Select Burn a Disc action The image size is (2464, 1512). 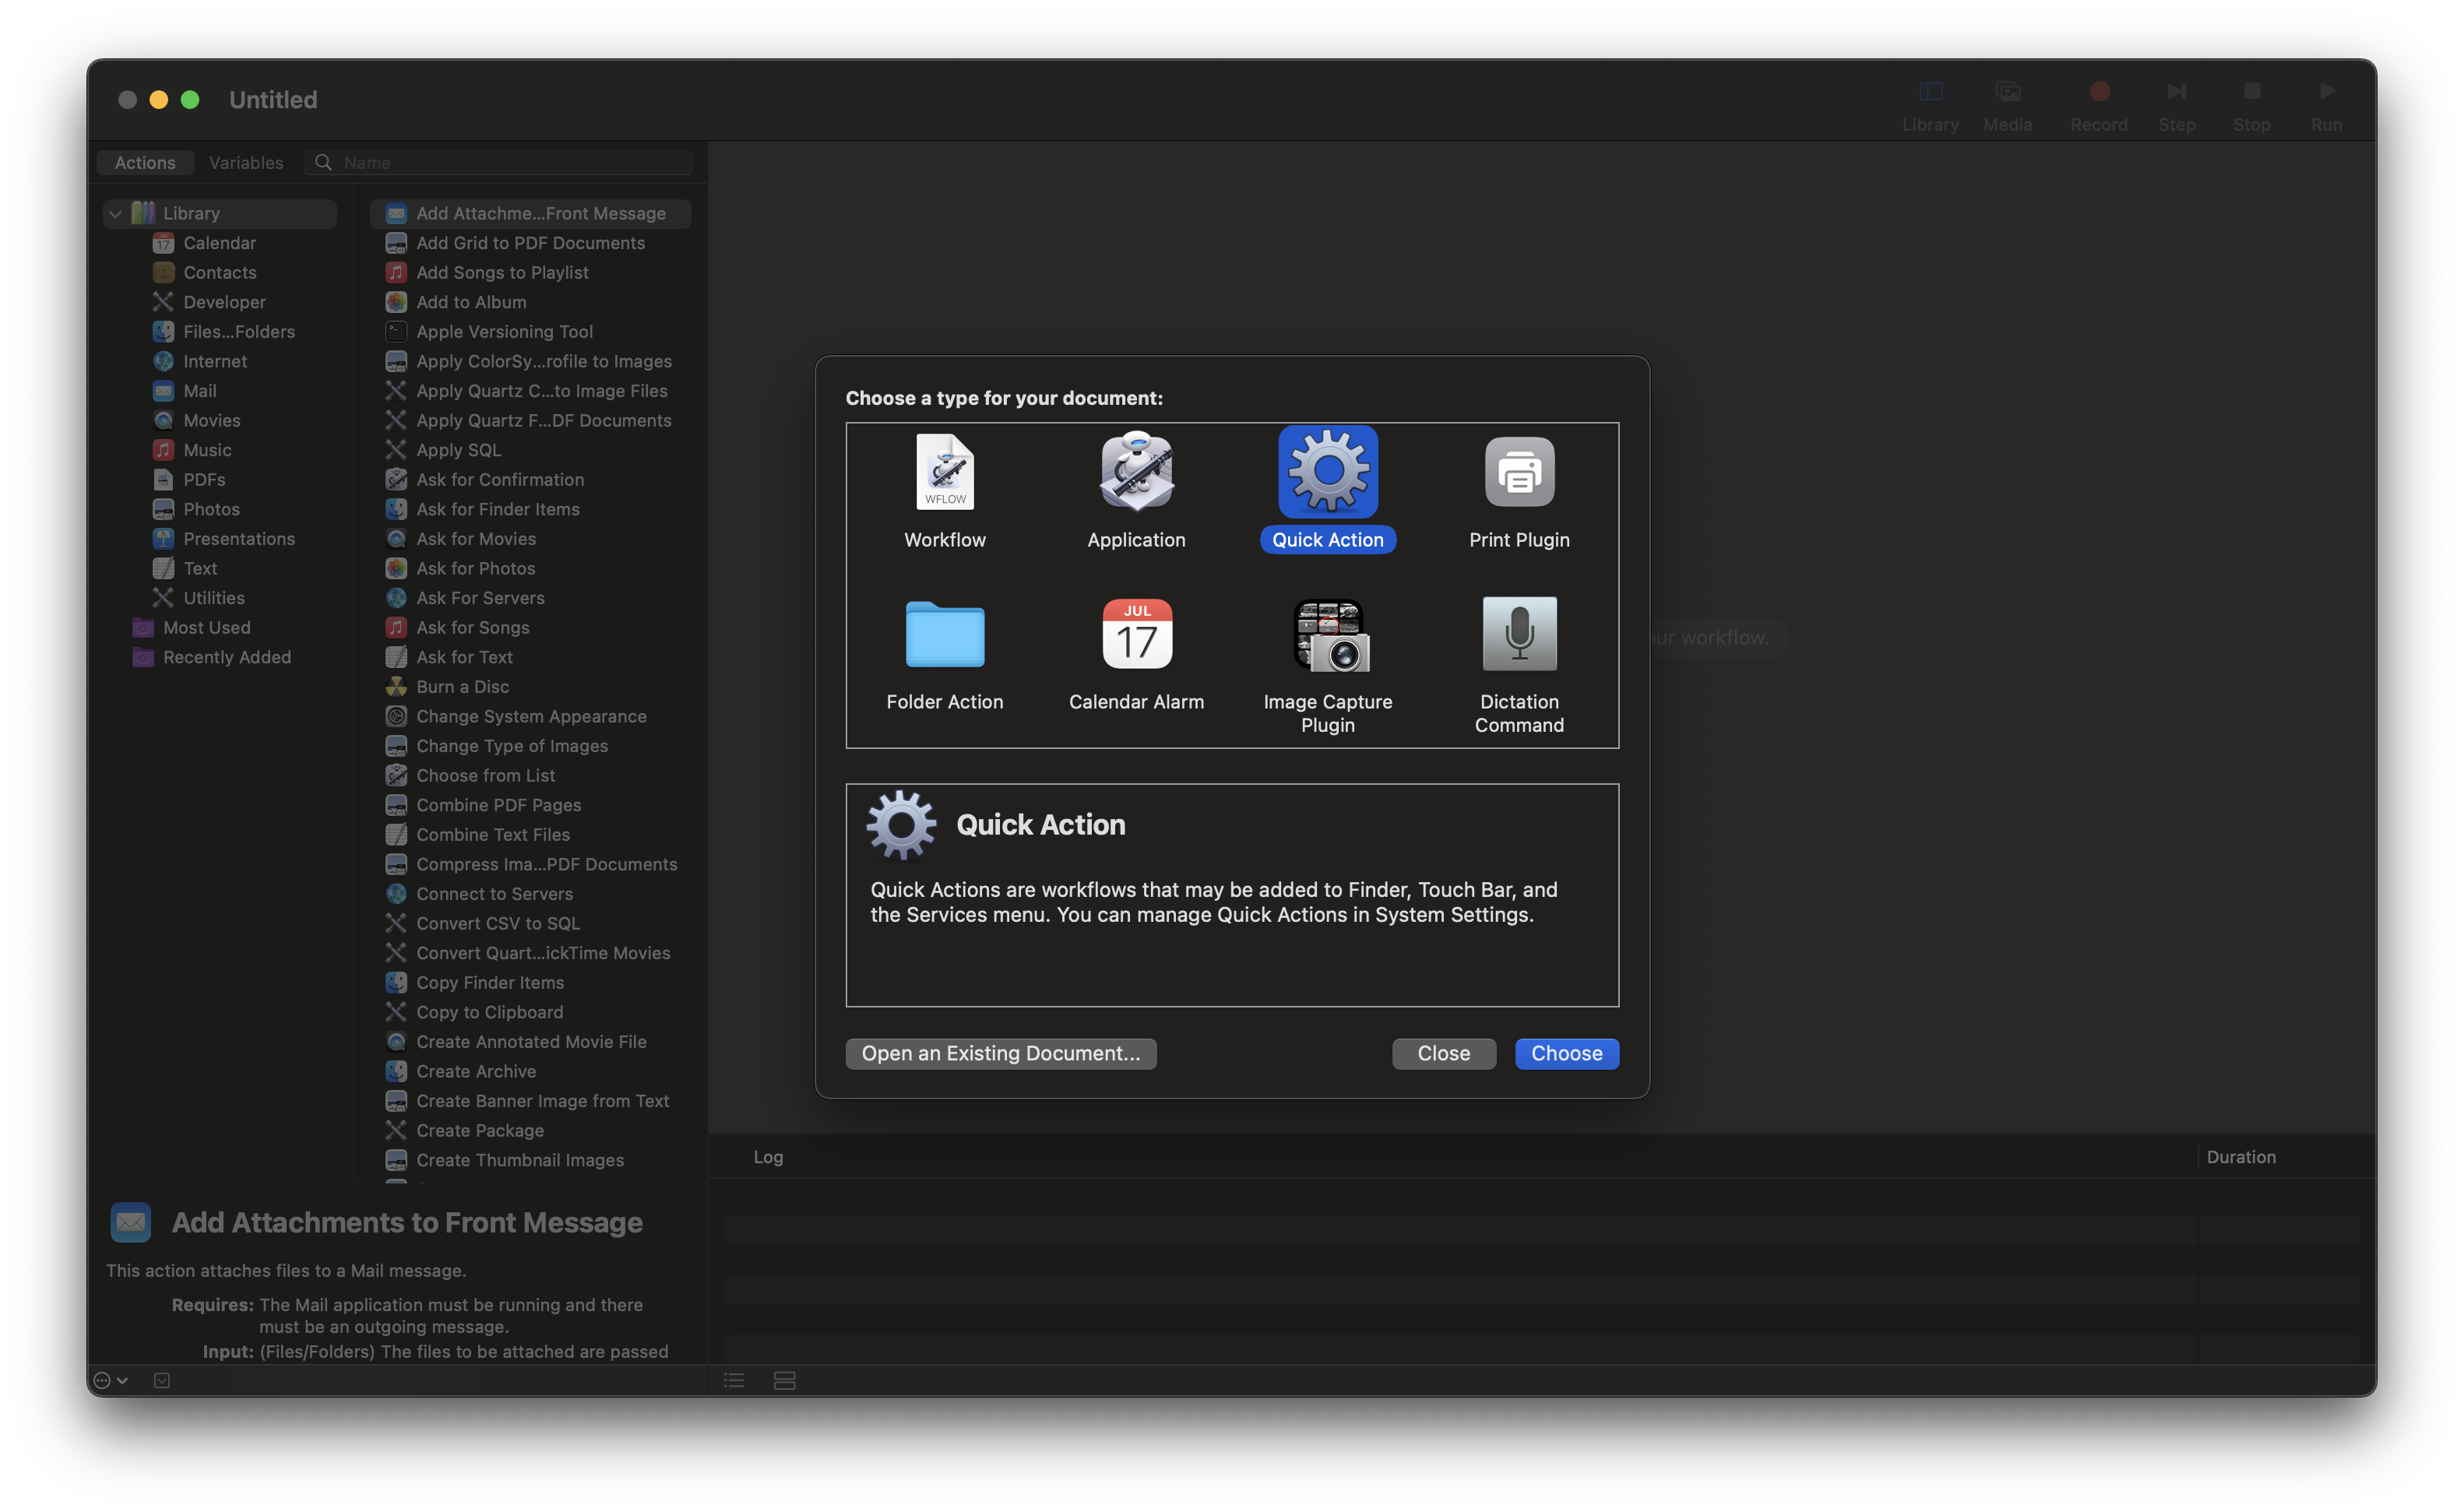click(x=462, y=687)
